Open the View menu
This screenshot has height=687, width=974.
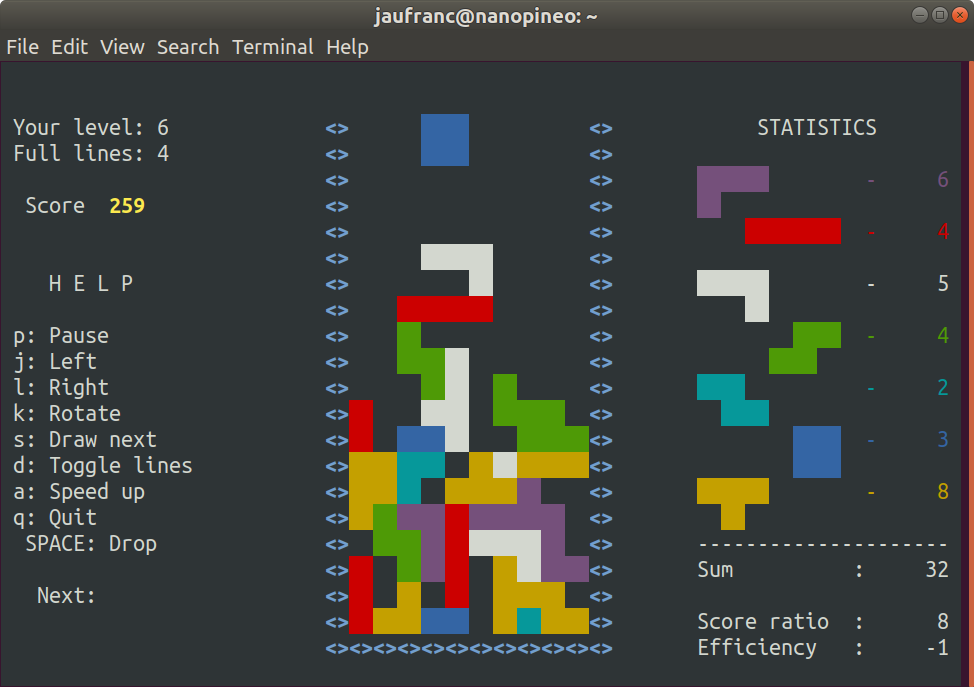(x=122, y=47)
